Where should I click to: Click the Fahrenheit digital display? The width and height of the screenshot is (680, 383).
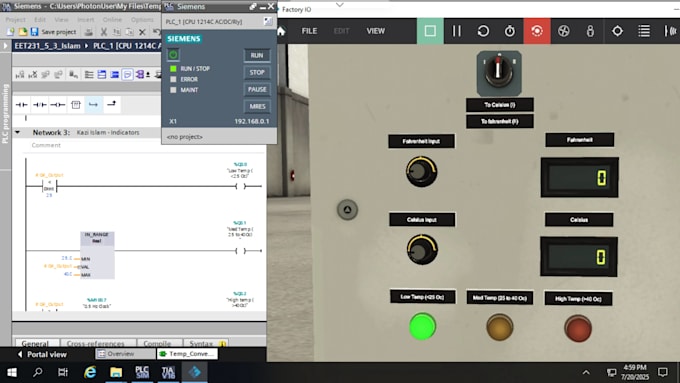tap(579, 177)
